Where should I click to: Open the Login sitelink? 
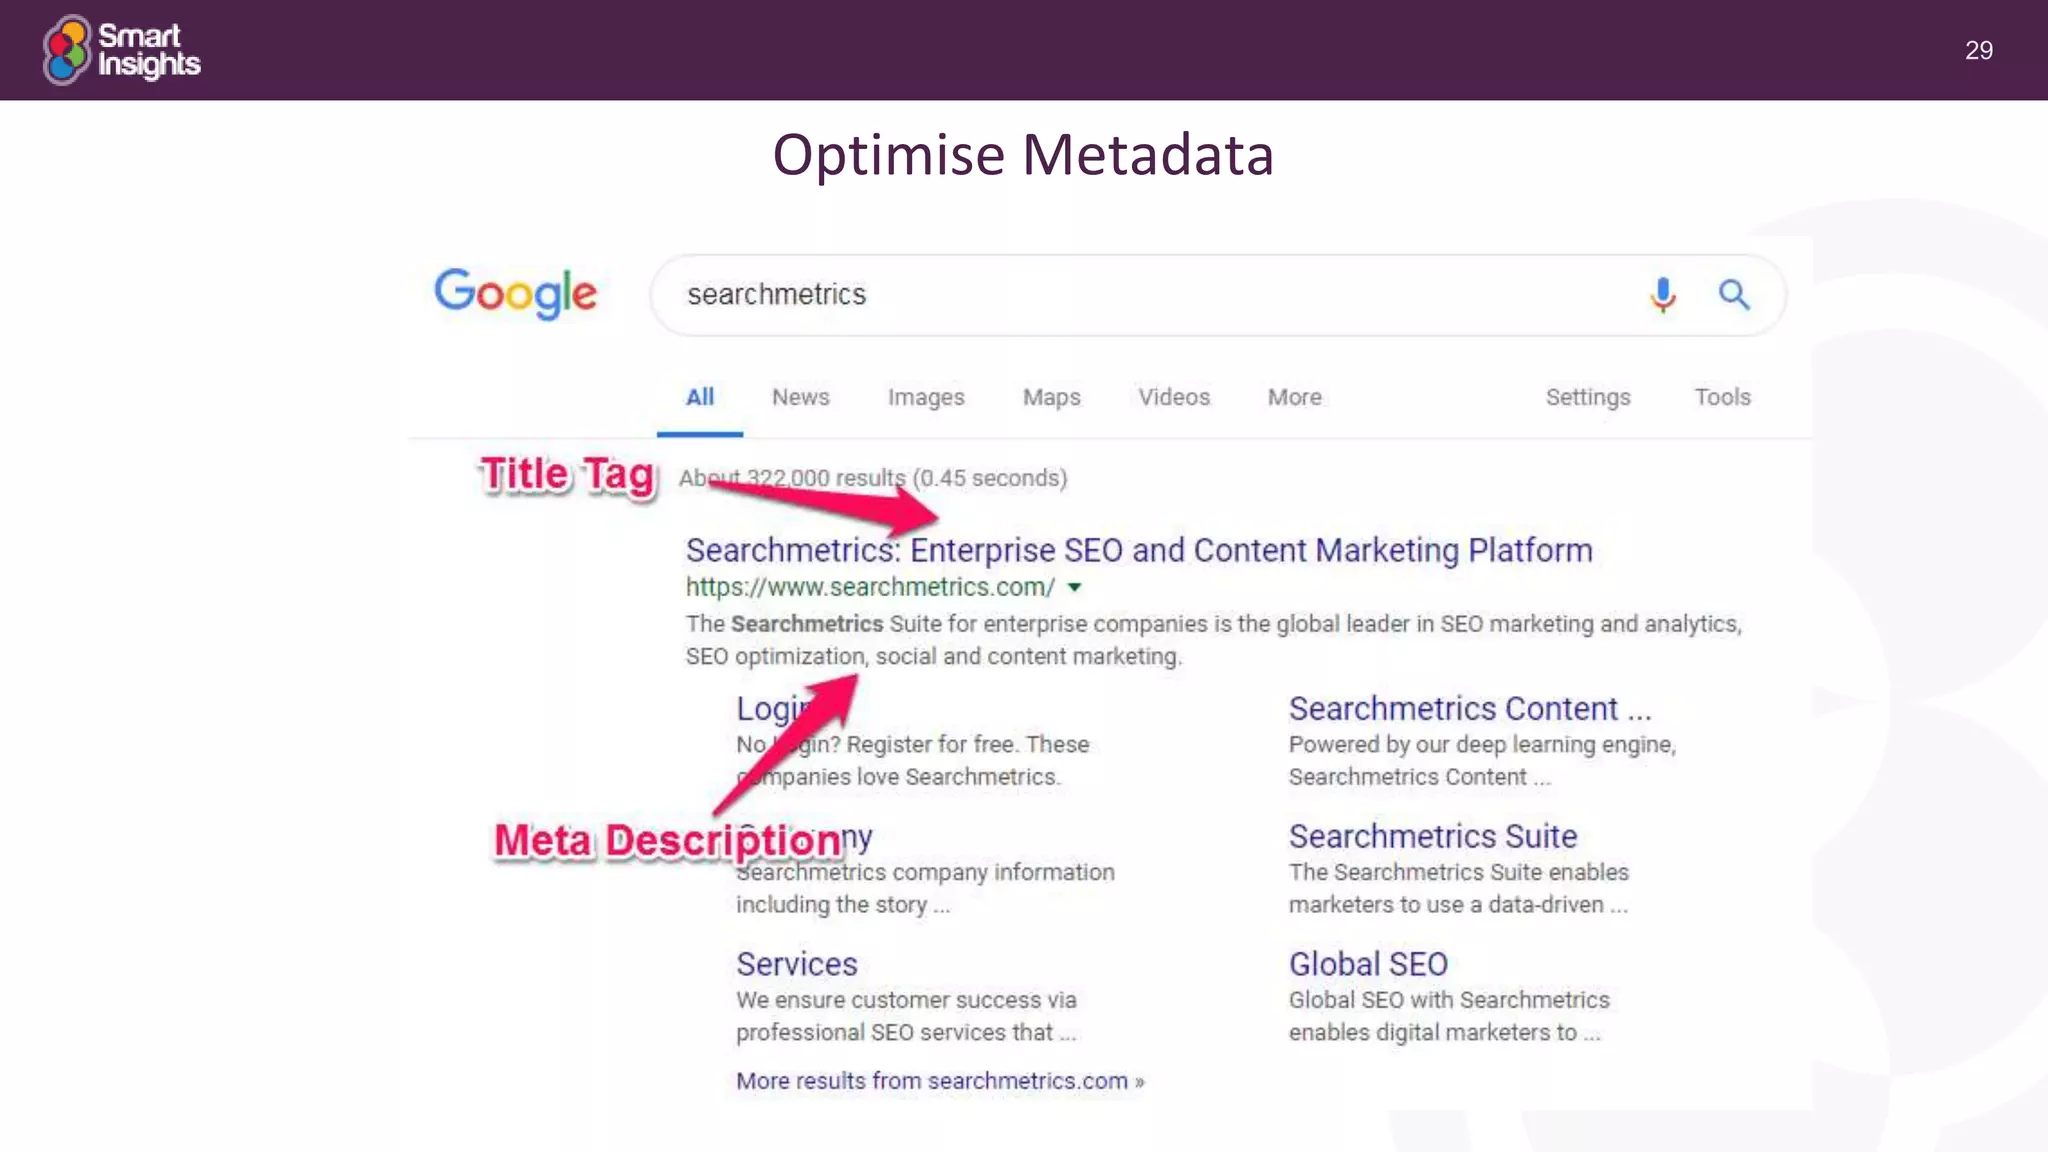coord(776,708)
